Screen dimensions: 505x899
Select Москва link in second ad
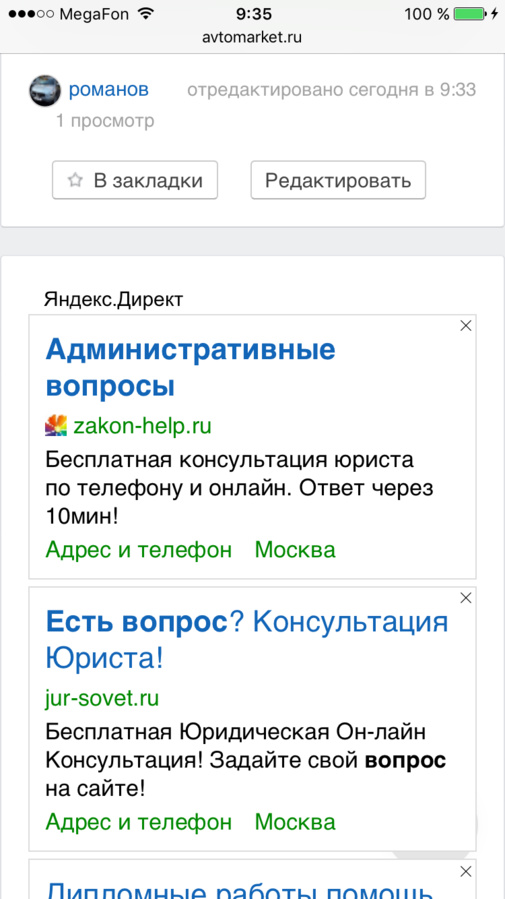click(x=295, y=822)
